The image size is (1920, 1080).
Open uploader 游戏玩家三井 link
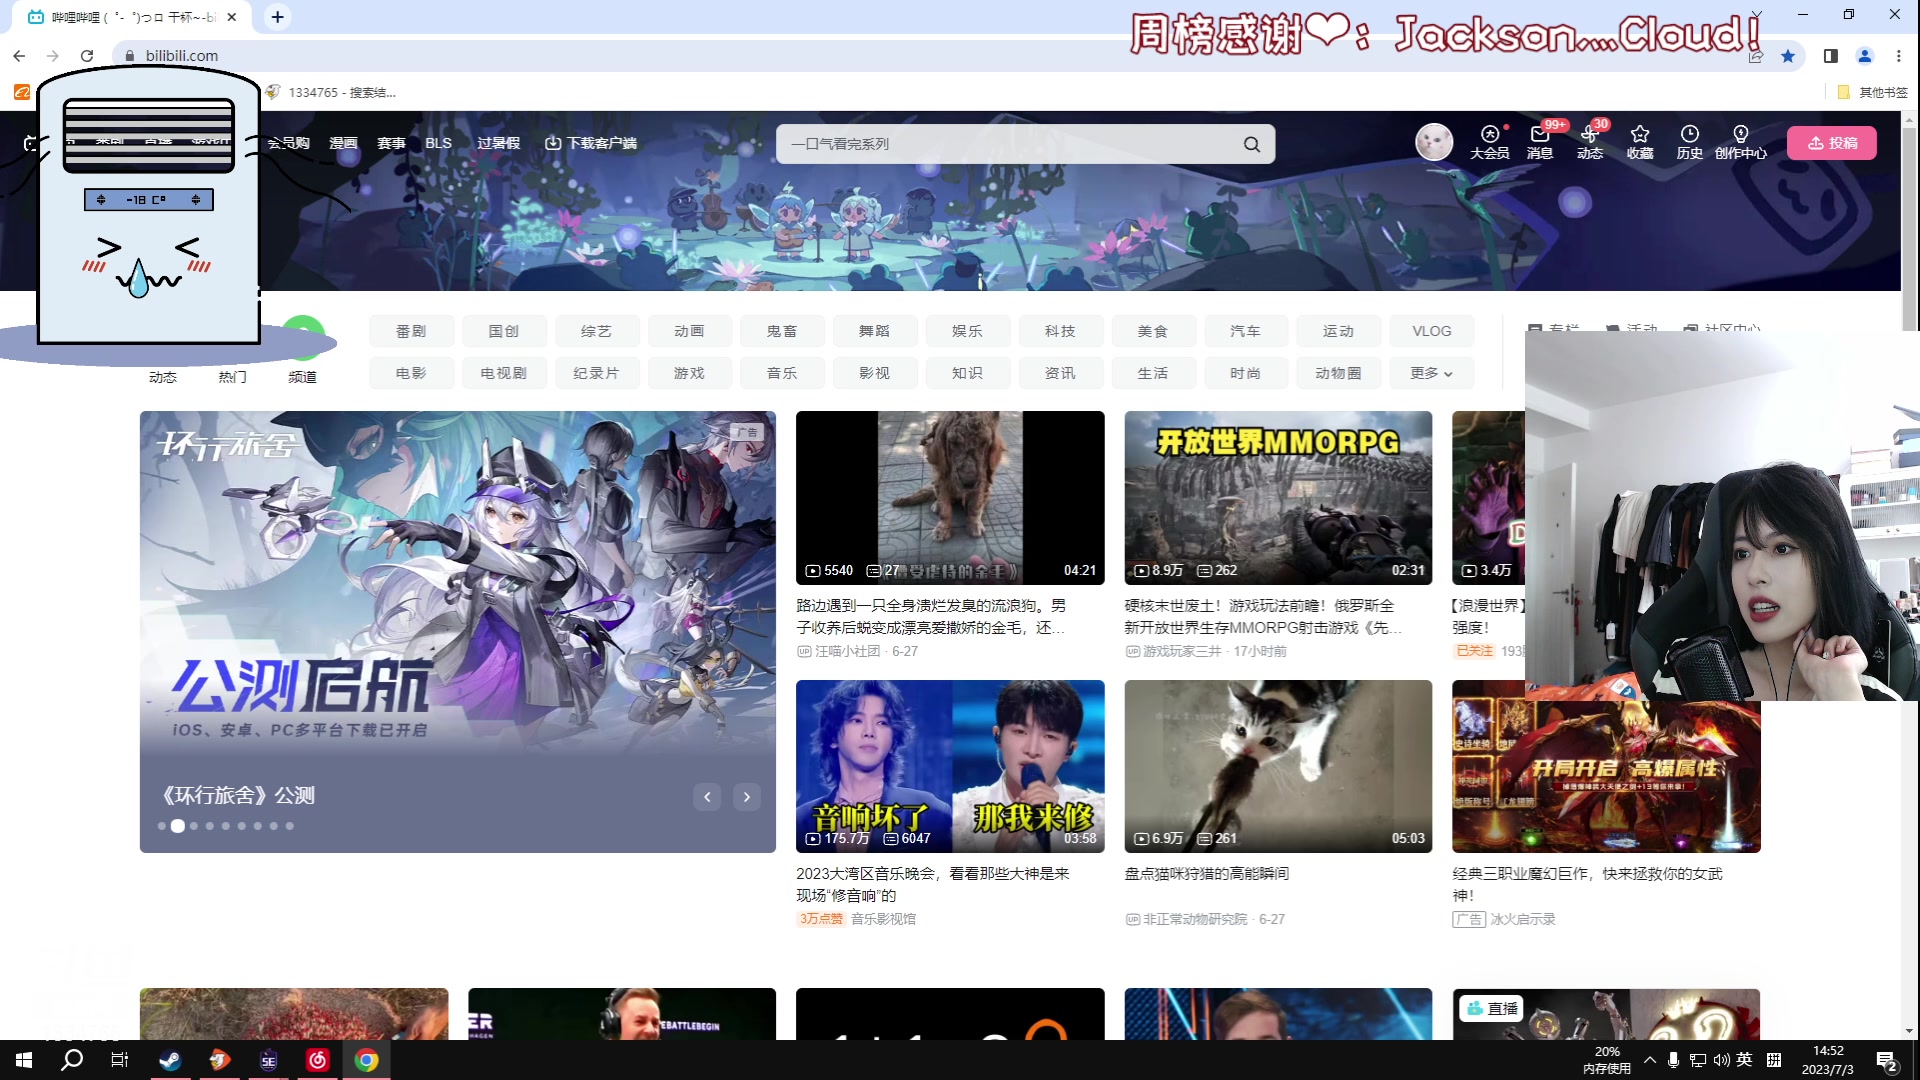1182,651
